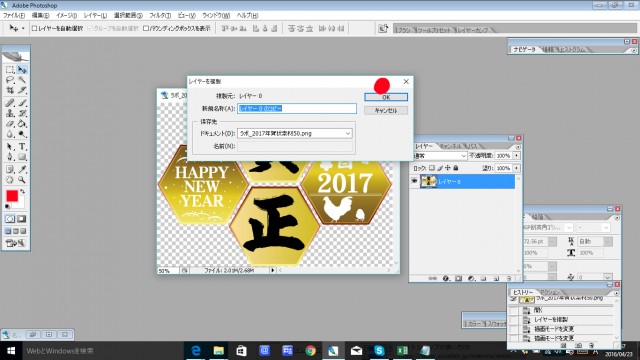This screenshot has width=640, height=360.
Task: Confirm layer duplication with OK
Action: coord(386,97)
